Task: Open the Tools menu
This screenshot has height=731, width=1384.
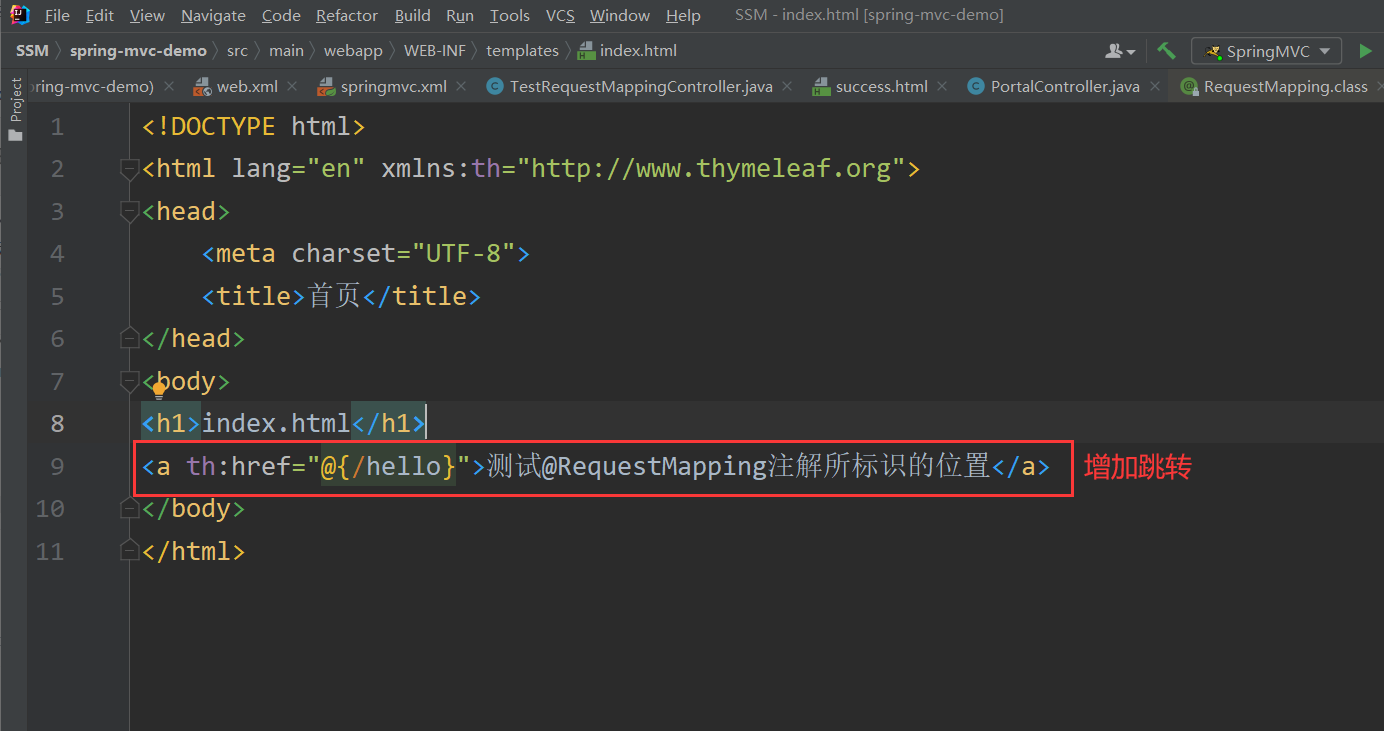Action: pos(510,15)
